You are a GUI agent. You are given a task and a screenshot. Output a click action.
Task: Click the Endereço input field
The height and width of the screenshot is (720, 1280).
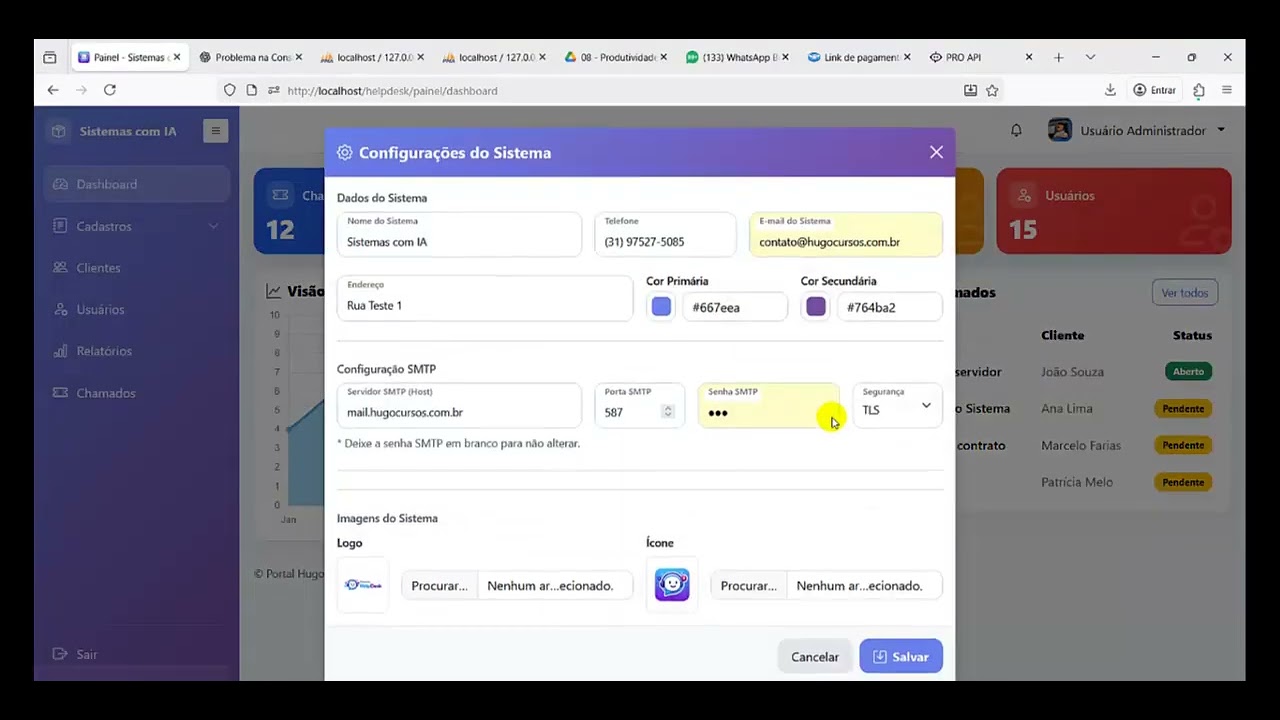pos(485,298)
